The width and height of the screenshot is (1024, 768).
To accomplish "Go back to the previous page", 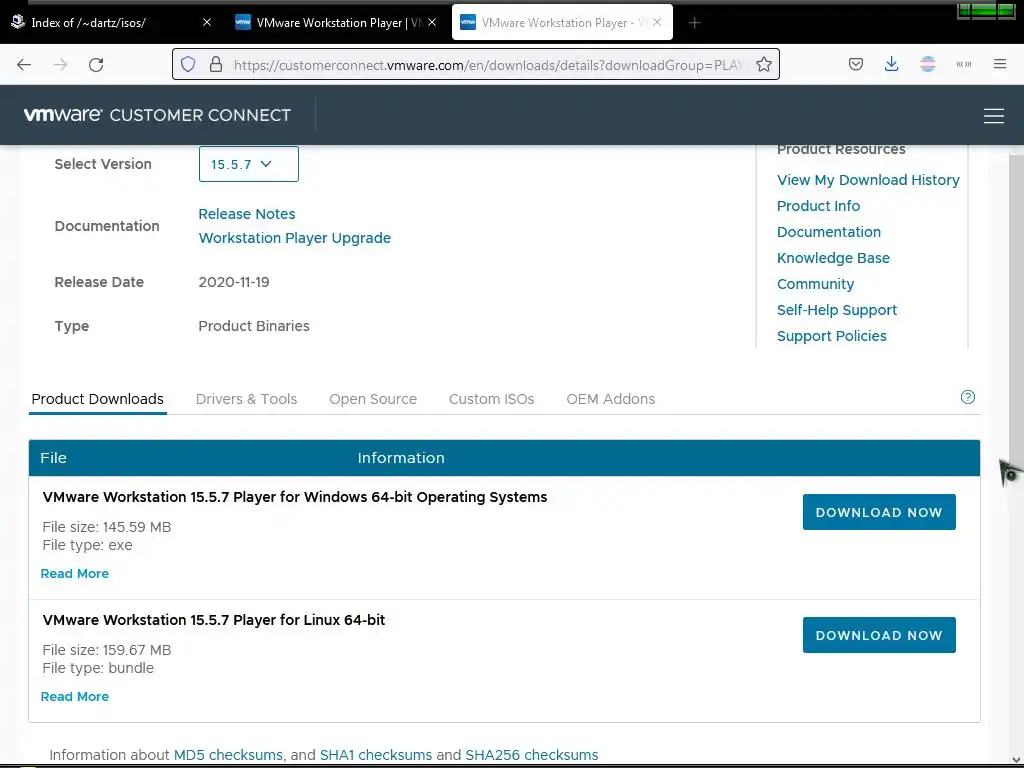I will point(24,65).
